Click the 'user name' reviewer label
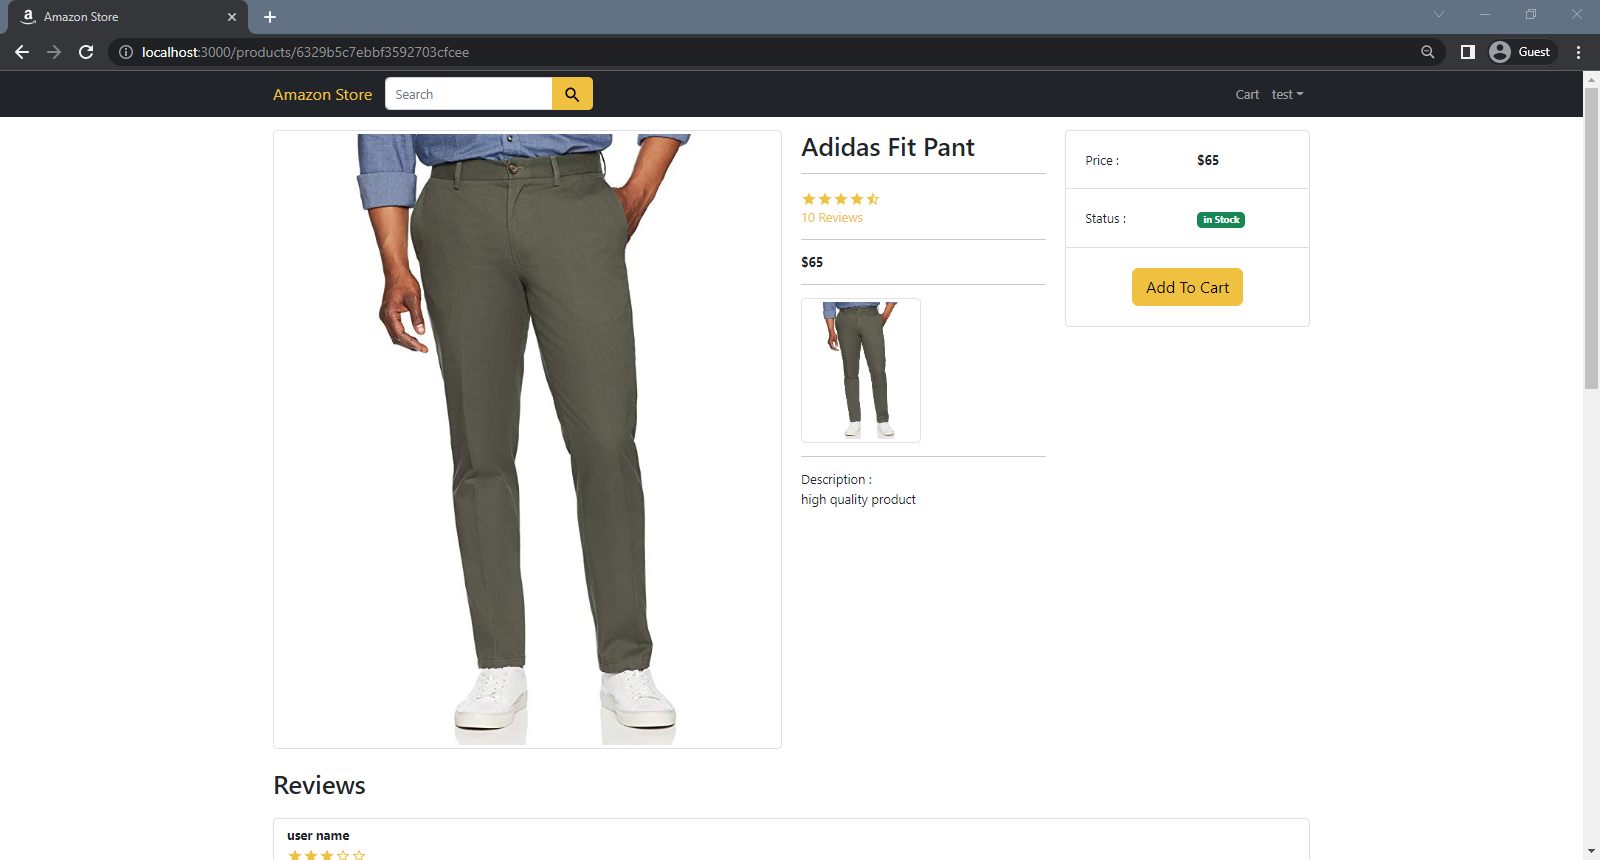Image resolution: width=1600 pixels, height=860 pixels. (x=318, y=836)
